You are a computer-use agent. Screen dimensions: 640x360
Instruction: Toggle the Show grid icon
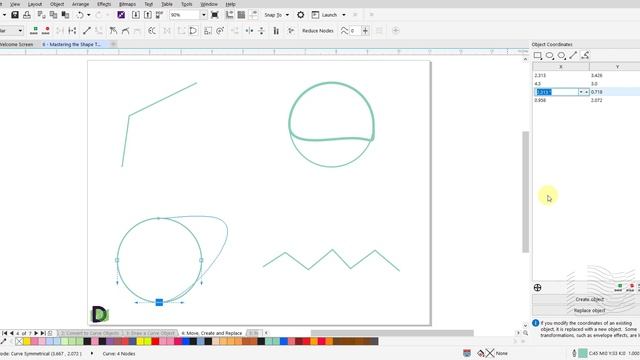coord(241,15)
